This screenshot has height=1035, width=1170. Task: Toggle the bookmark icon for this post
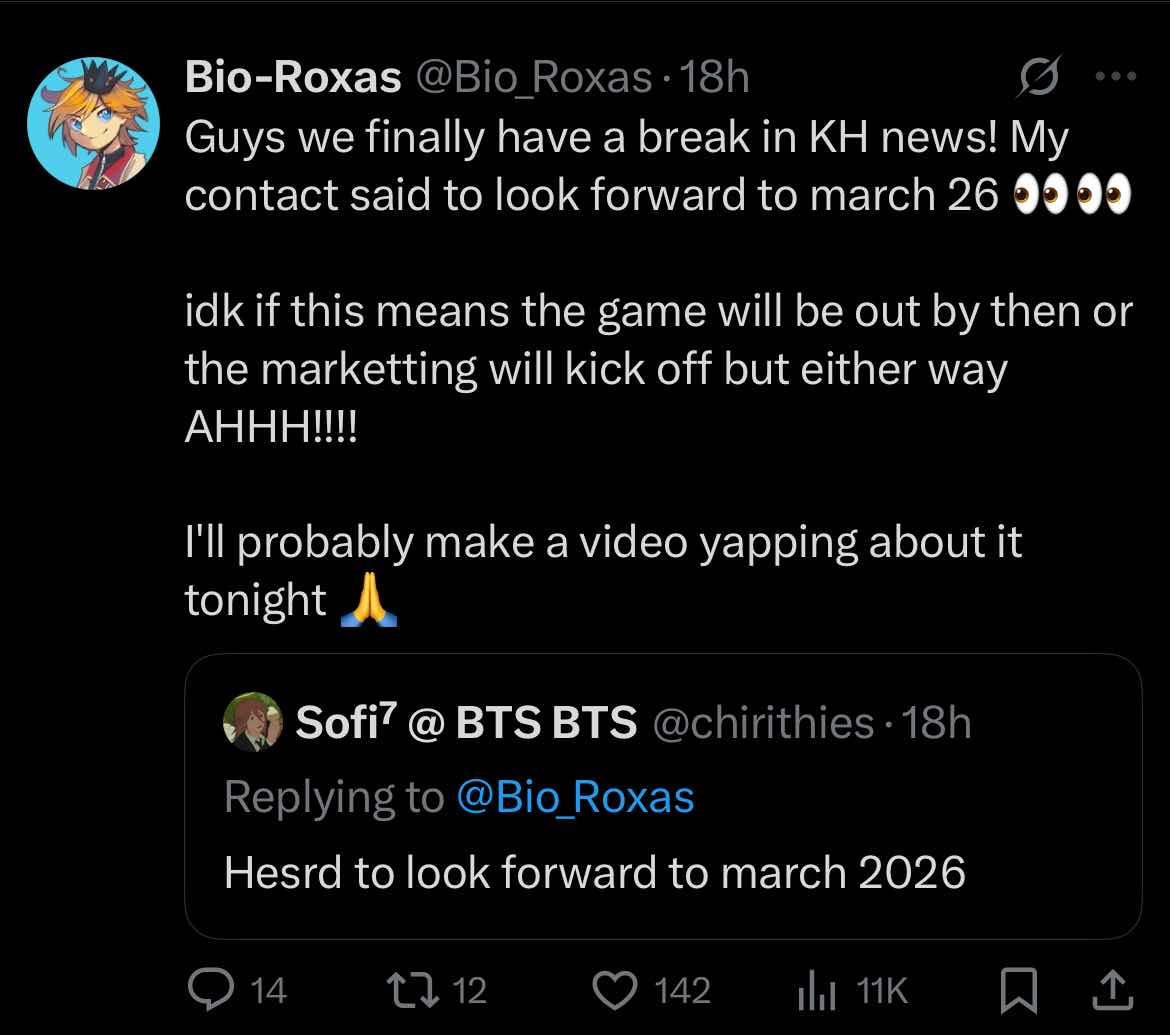pyautogui.click(x=1018, y=990)
